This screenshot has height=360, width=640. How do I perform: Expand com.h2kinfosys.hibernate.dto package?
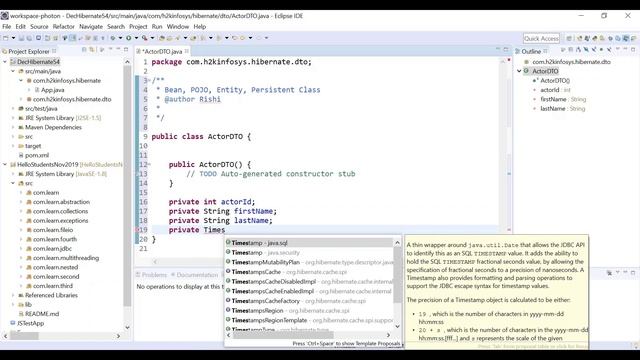tap(21, 99)
